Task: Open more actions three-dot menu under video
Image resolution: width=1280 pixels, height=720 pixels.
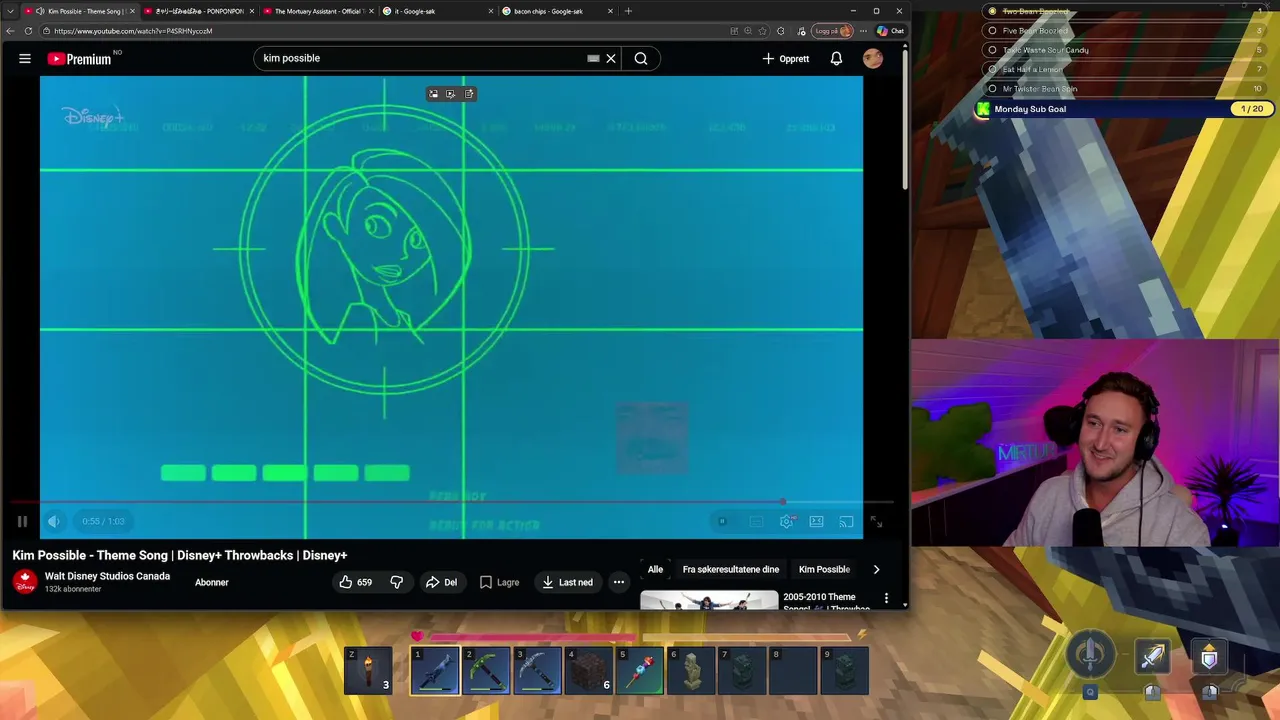Action: pyautogui.click(x=618, y=582)
